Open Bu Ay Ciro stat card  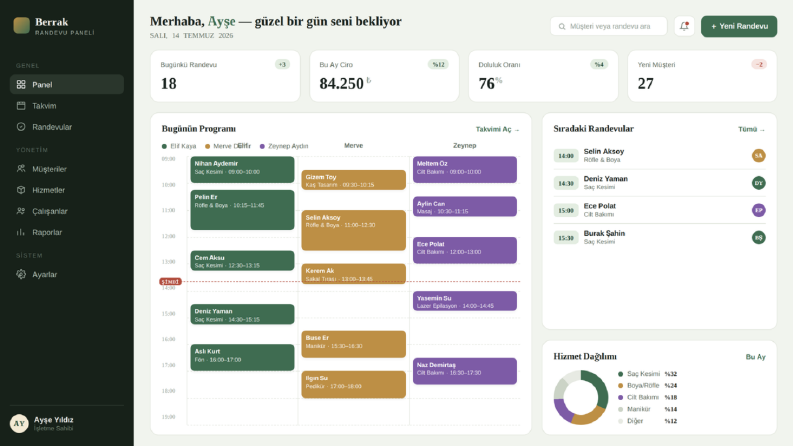pyautogui.click(x=384, y=76)
